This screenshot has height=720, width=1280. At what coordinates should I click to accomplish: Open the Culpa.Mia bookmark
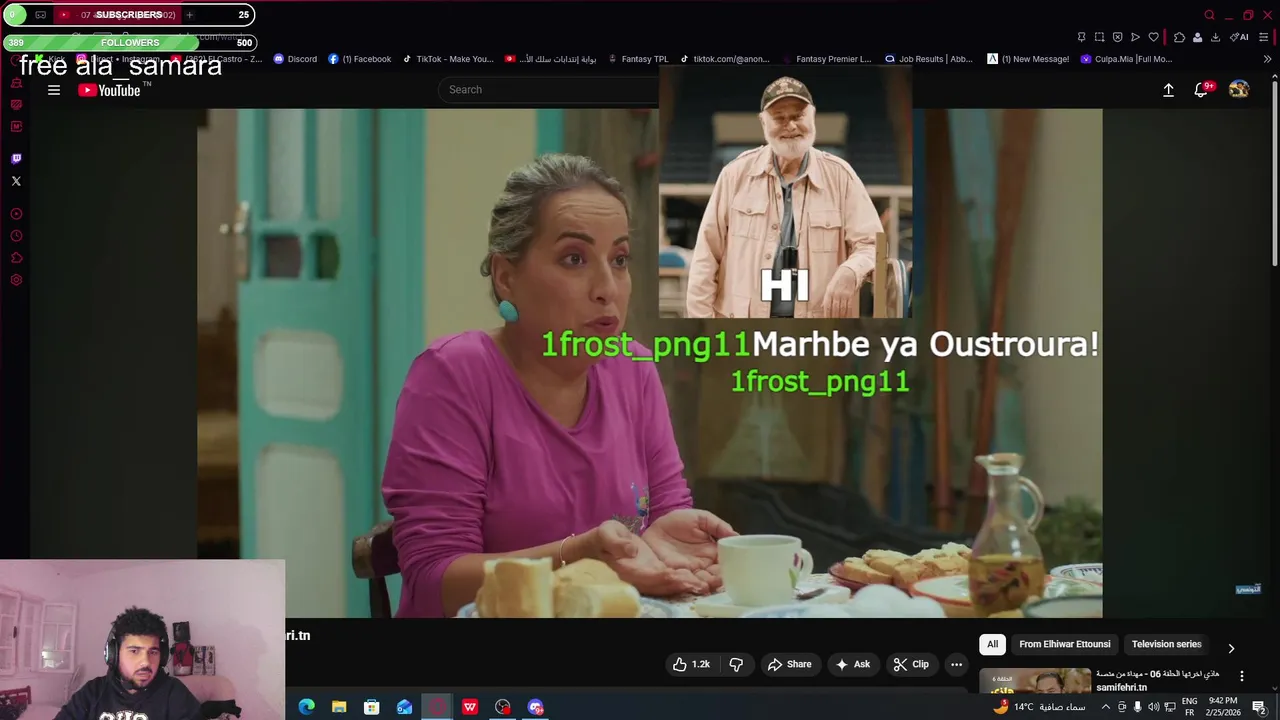pyautogui.click(x=1126, y=59)
